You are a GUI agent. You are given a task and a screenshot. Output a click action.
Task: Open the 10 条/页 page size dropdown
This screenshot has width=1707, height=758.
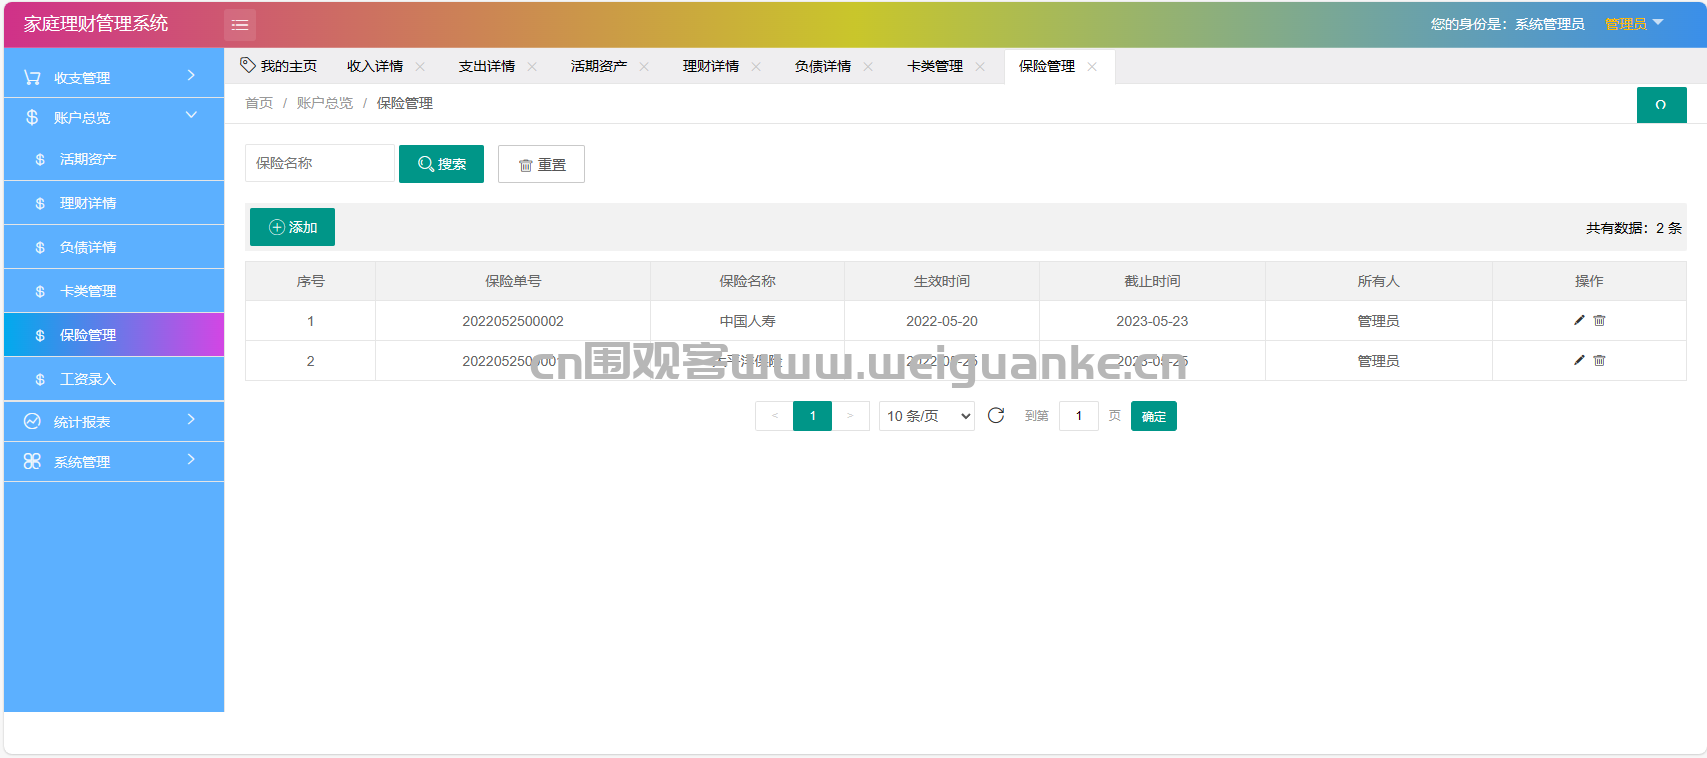[x=927, y=416]
